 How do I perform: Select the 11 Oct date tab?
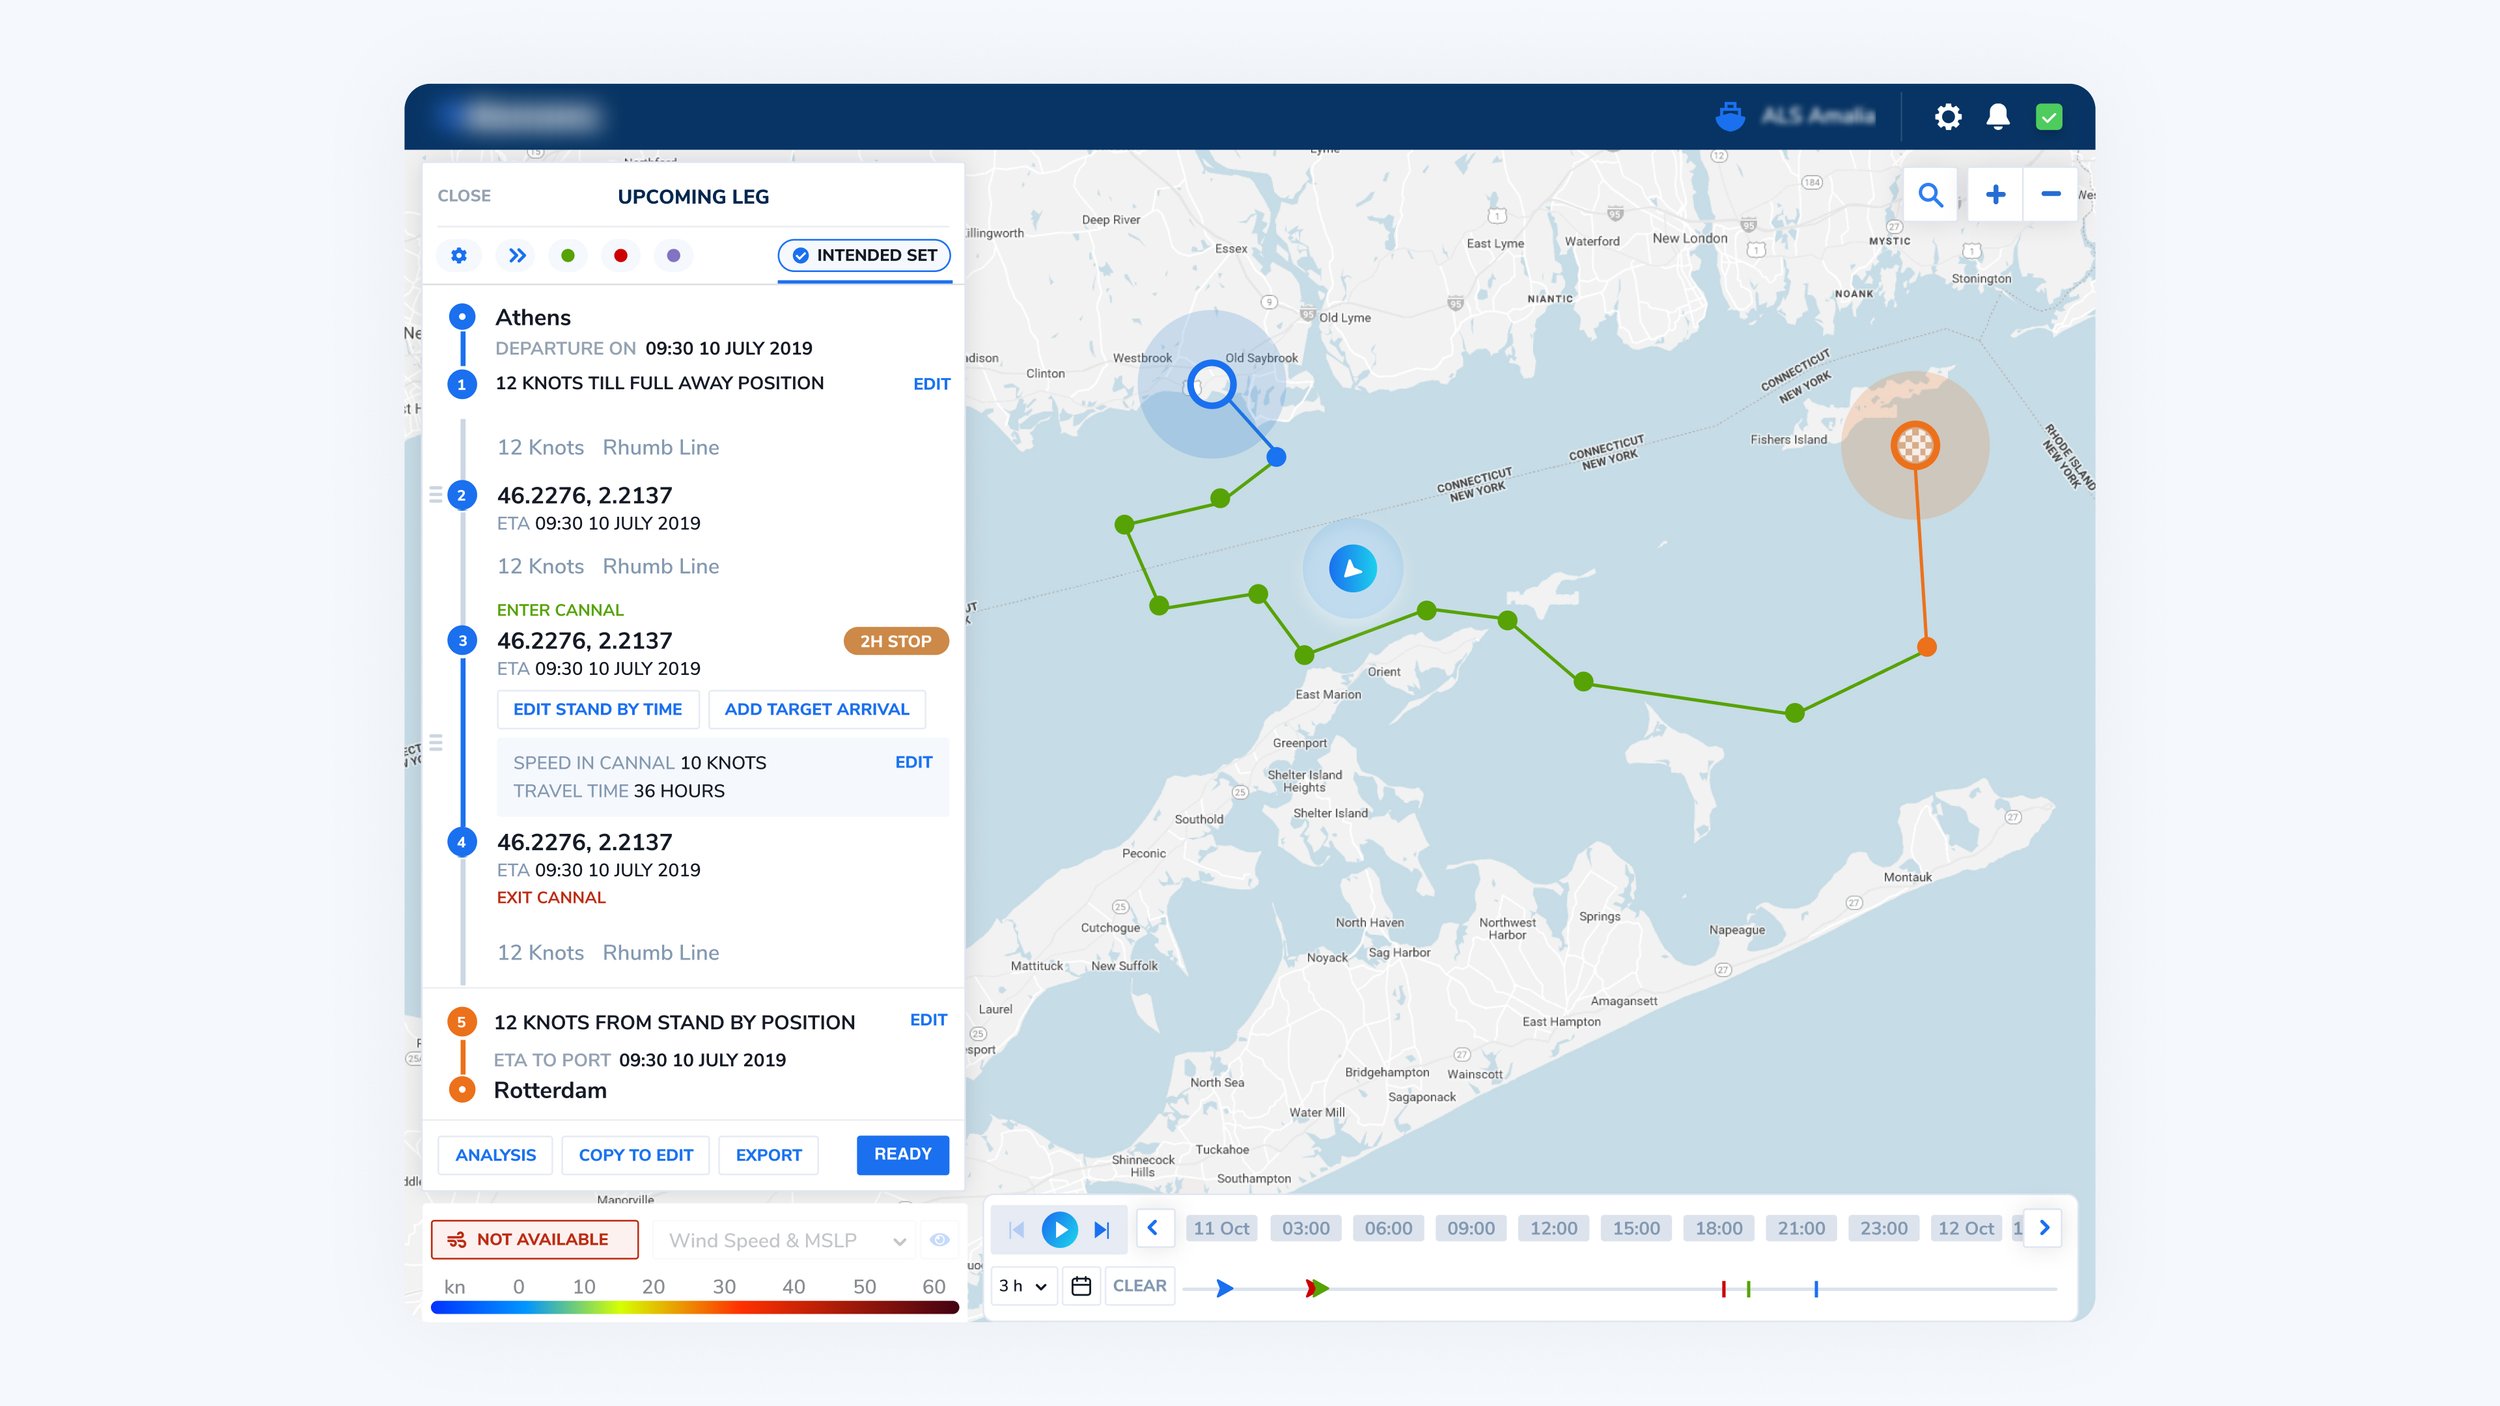tap(1221, 1229)
